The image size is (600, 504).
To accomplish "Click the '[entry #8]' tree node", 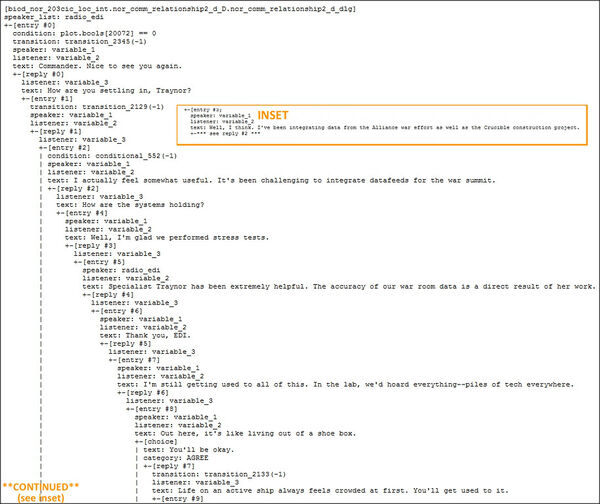I will [152, 409].
